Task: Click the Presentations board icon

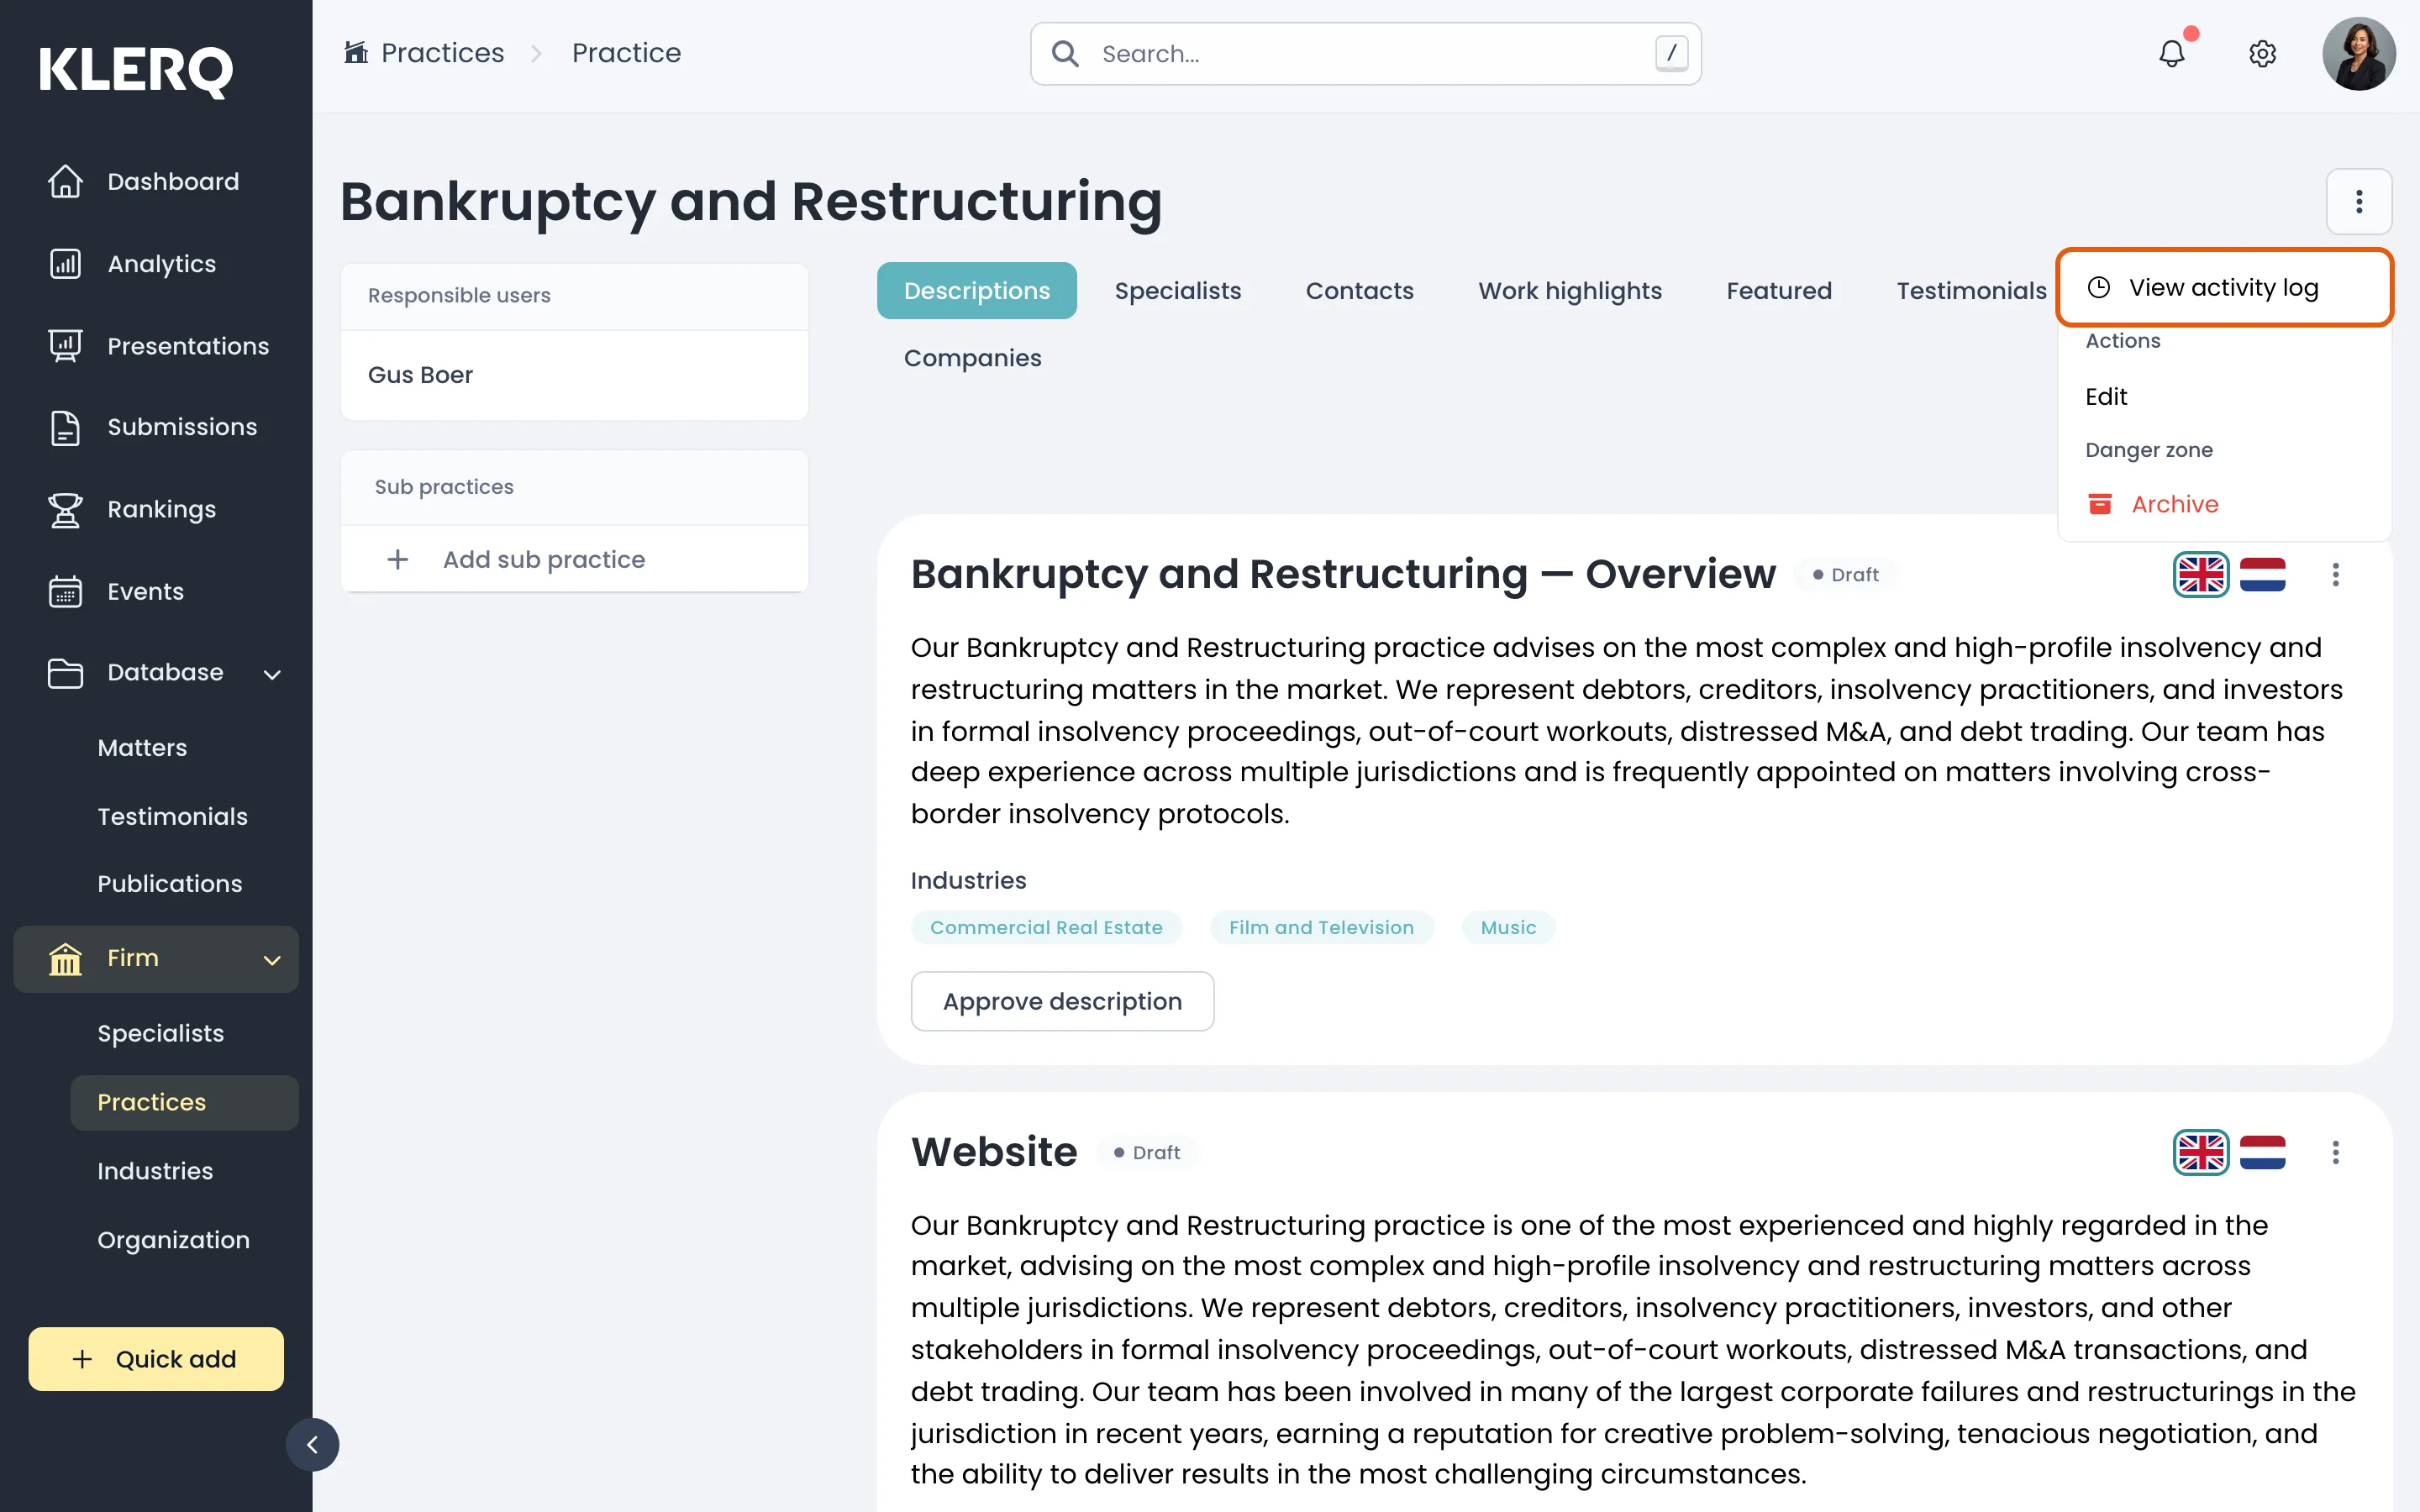Action: click(65, 346)
